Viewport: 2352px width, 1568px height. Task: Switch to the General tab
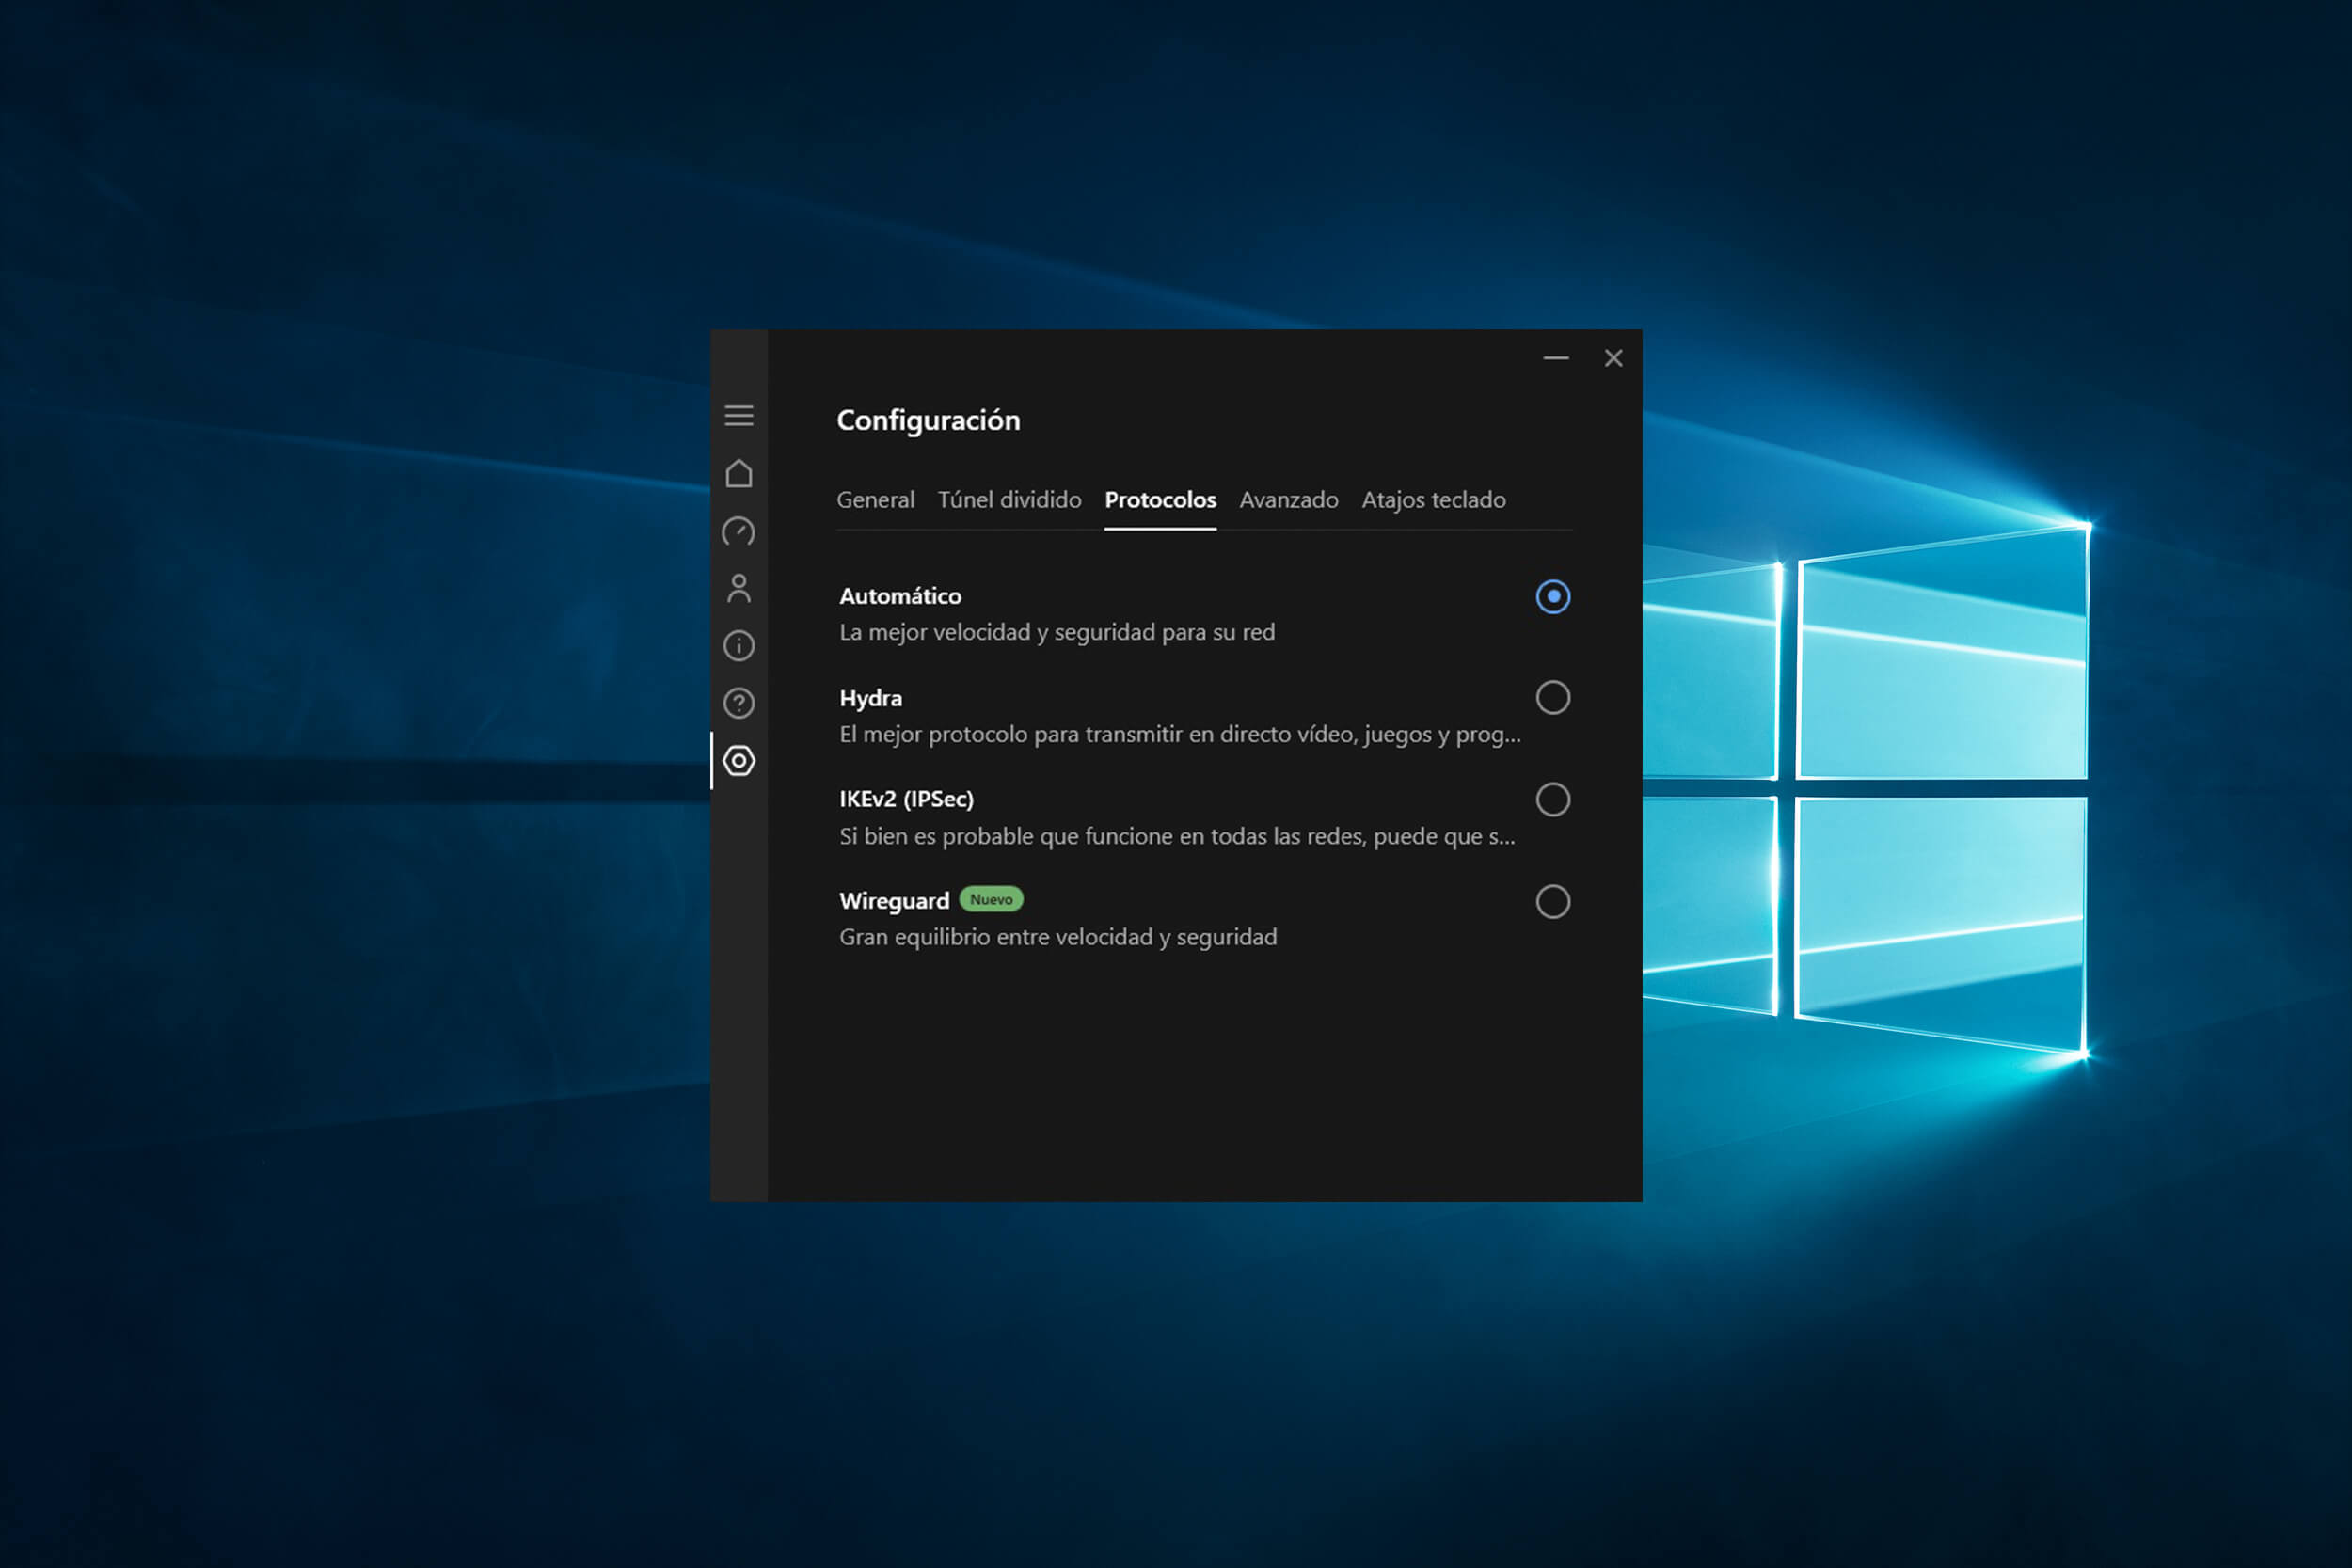click(875, 500)
